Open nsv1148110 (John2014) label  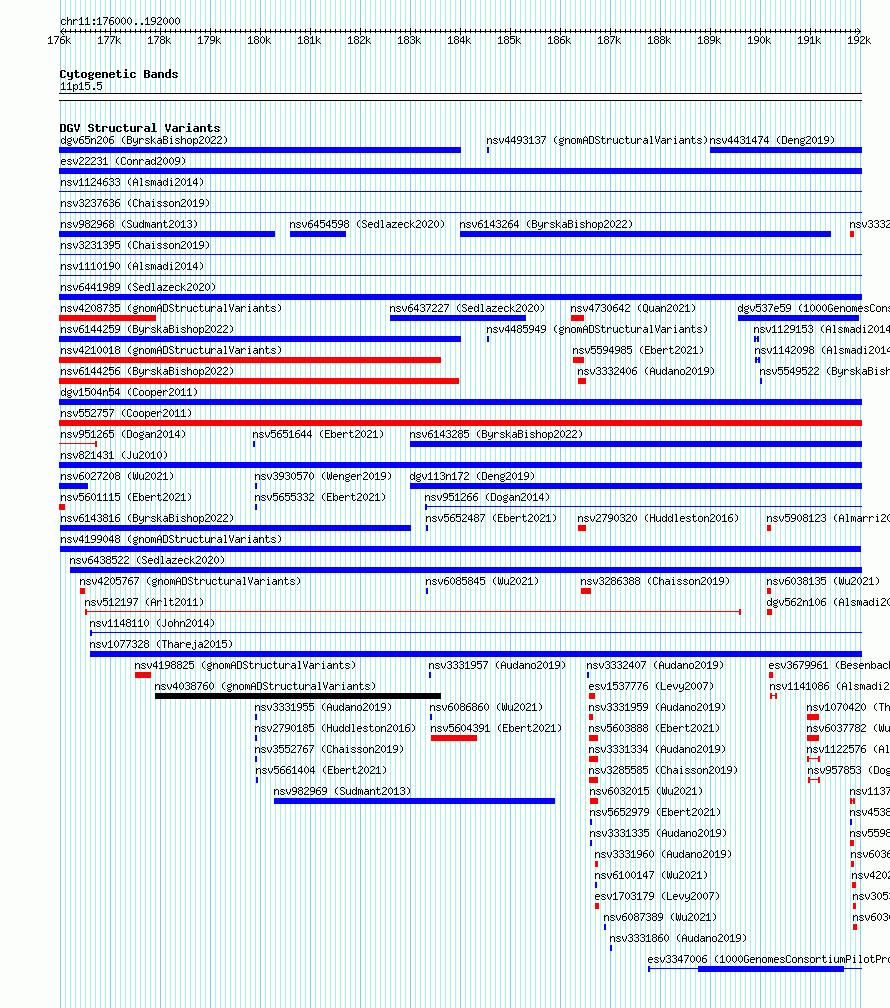pyautogui.click(x=152, y=624)
